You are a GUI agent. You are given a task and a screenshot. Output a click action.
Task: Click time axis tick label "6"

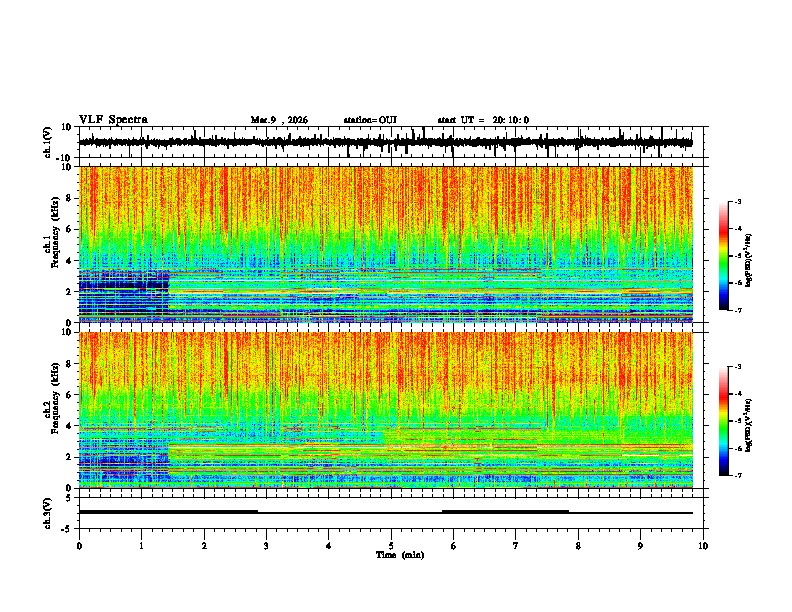(454, 546)
